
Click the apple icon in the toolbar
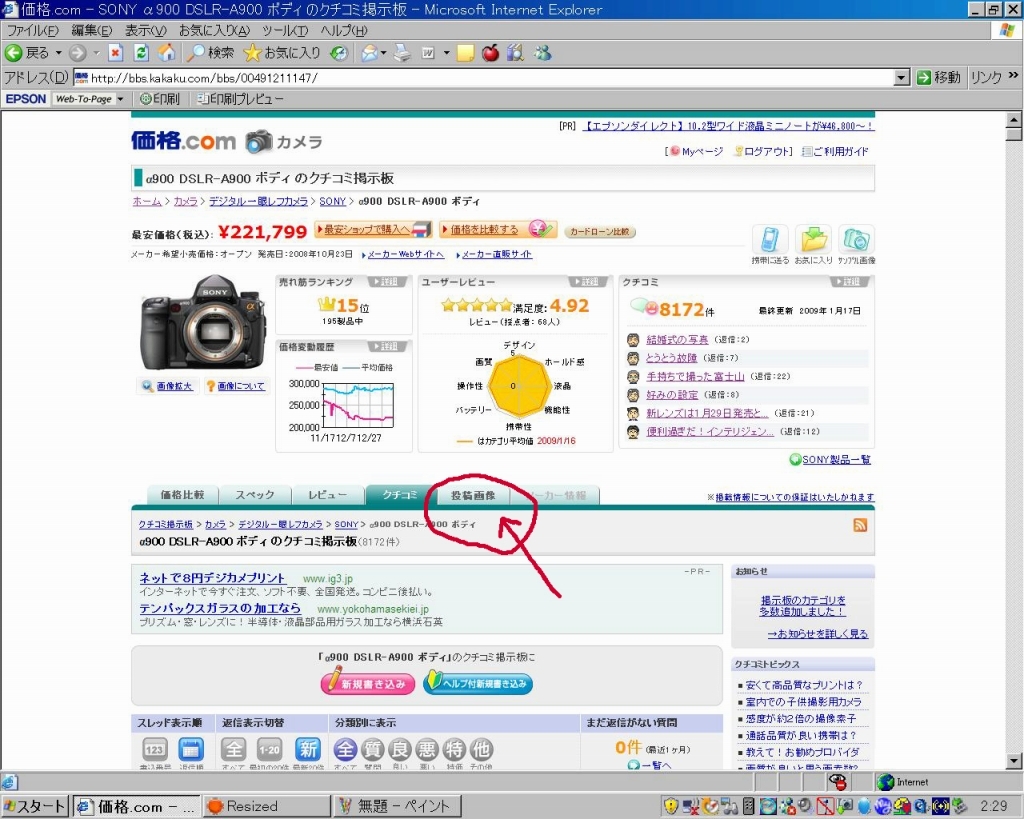[x=490, y=53]
